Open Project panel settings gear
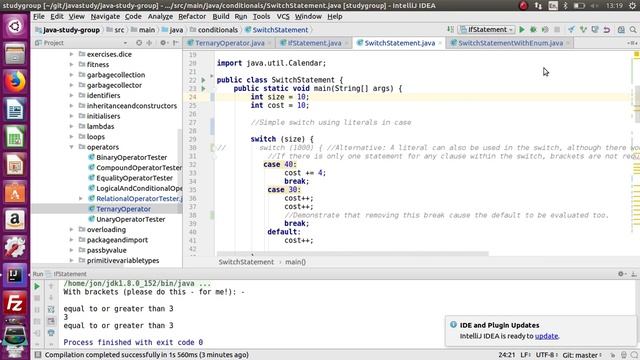Viewport: 640px width, 360px height. [x=163, y=43]
